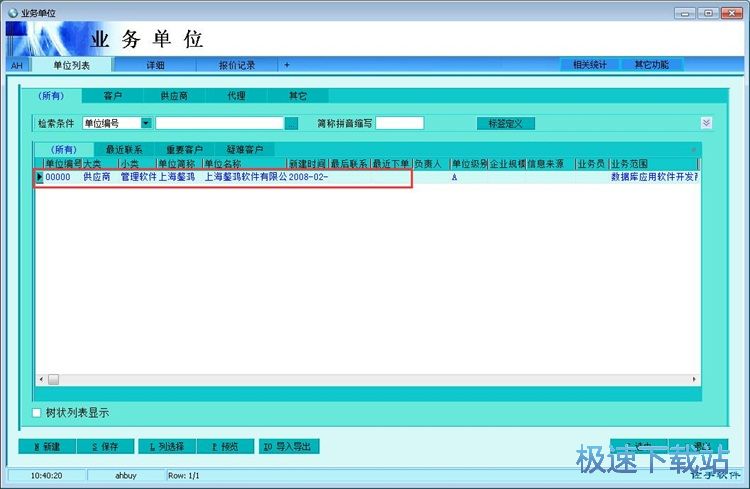This screenshot has height=489, width=750.
Task: Filter by the 其它 category tab
Action: (298, 96)
